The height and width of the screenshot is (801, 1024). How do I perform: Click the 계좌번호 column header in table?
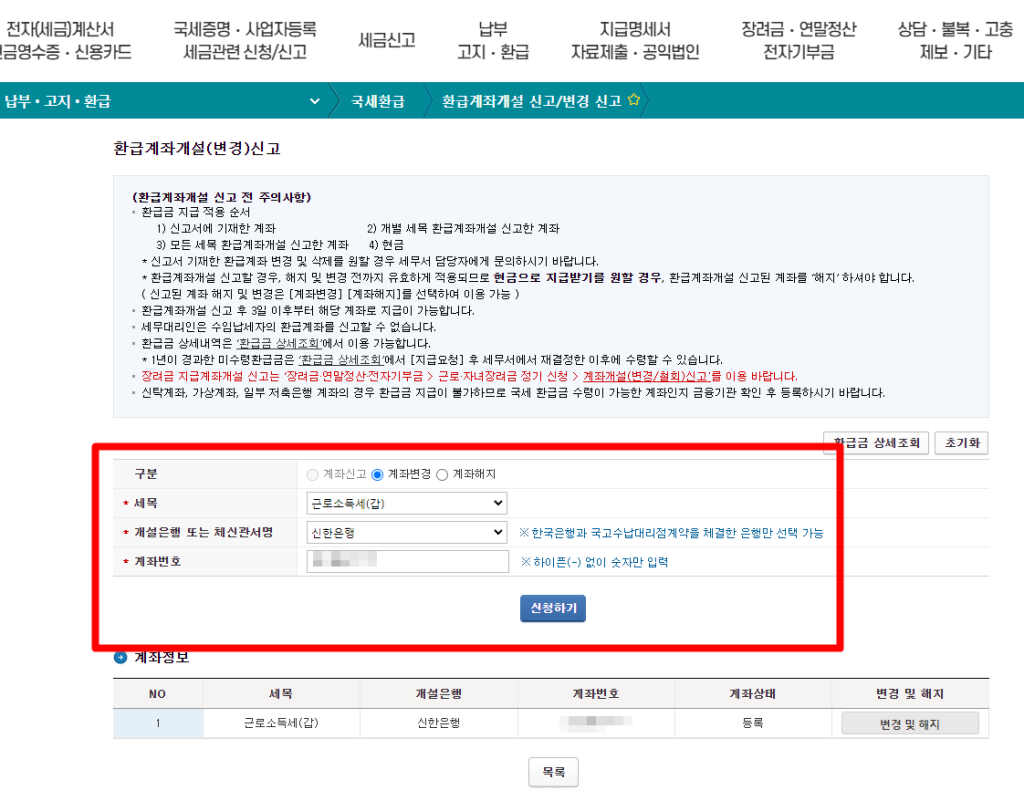596,694
